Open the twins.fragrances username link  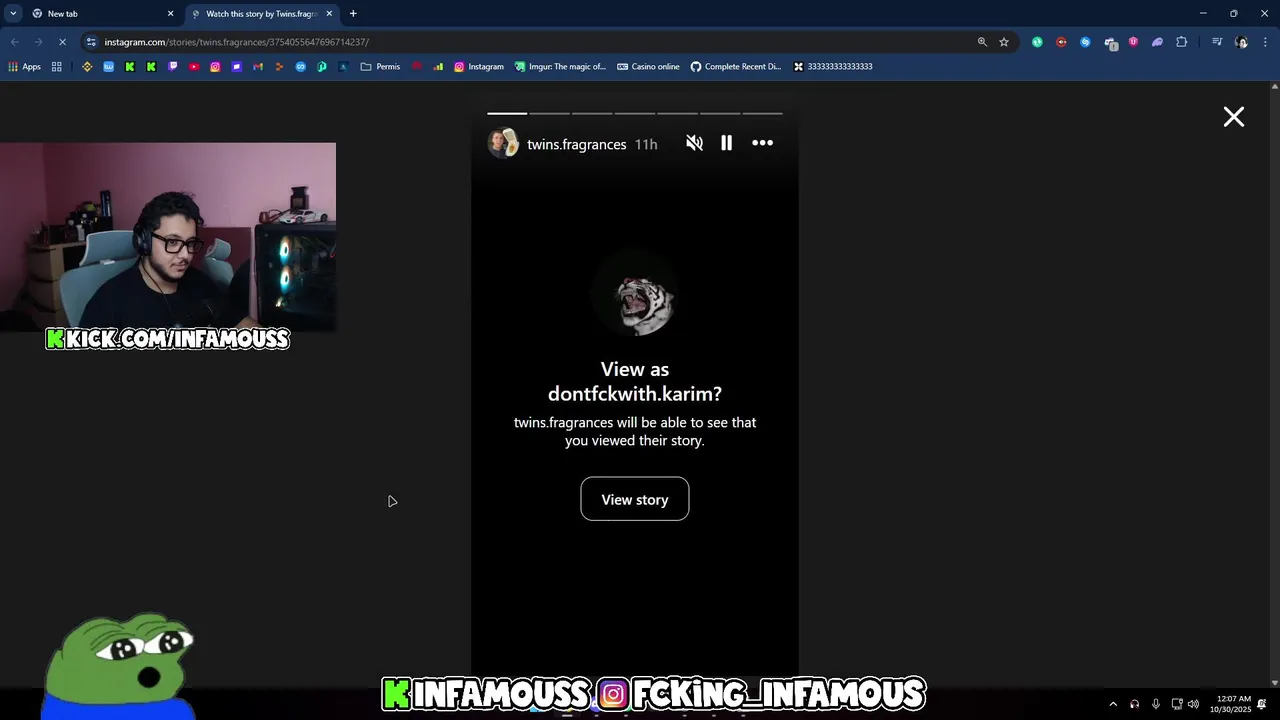coord(577,144)
